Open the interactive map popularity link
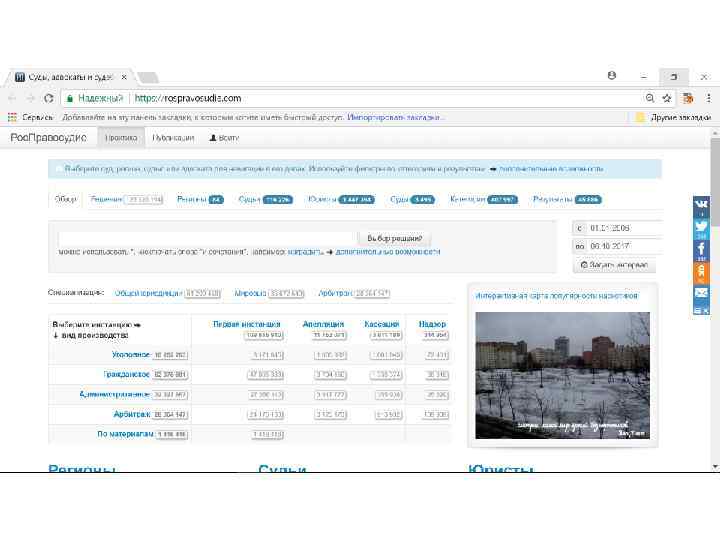Viewport: 720px width, 540px height. click(x=556, y=296)
